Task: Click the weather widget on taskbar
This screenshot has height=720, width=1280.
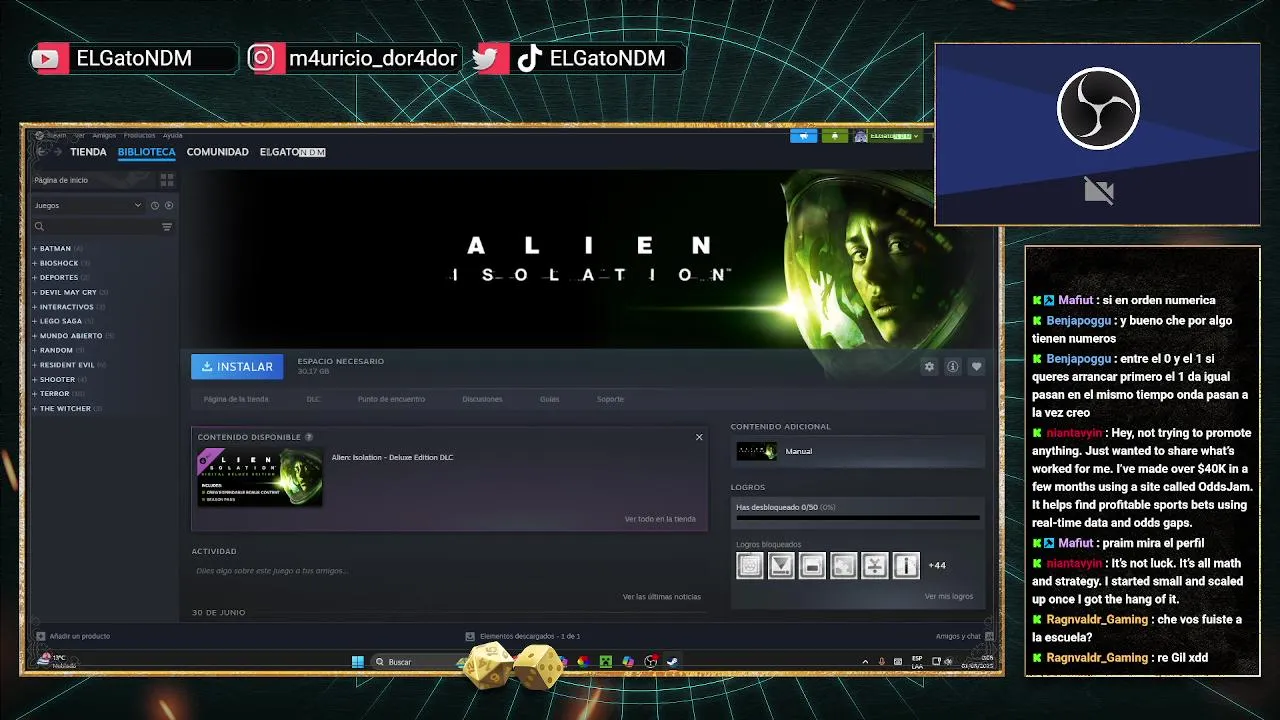Action: point(58,660)
